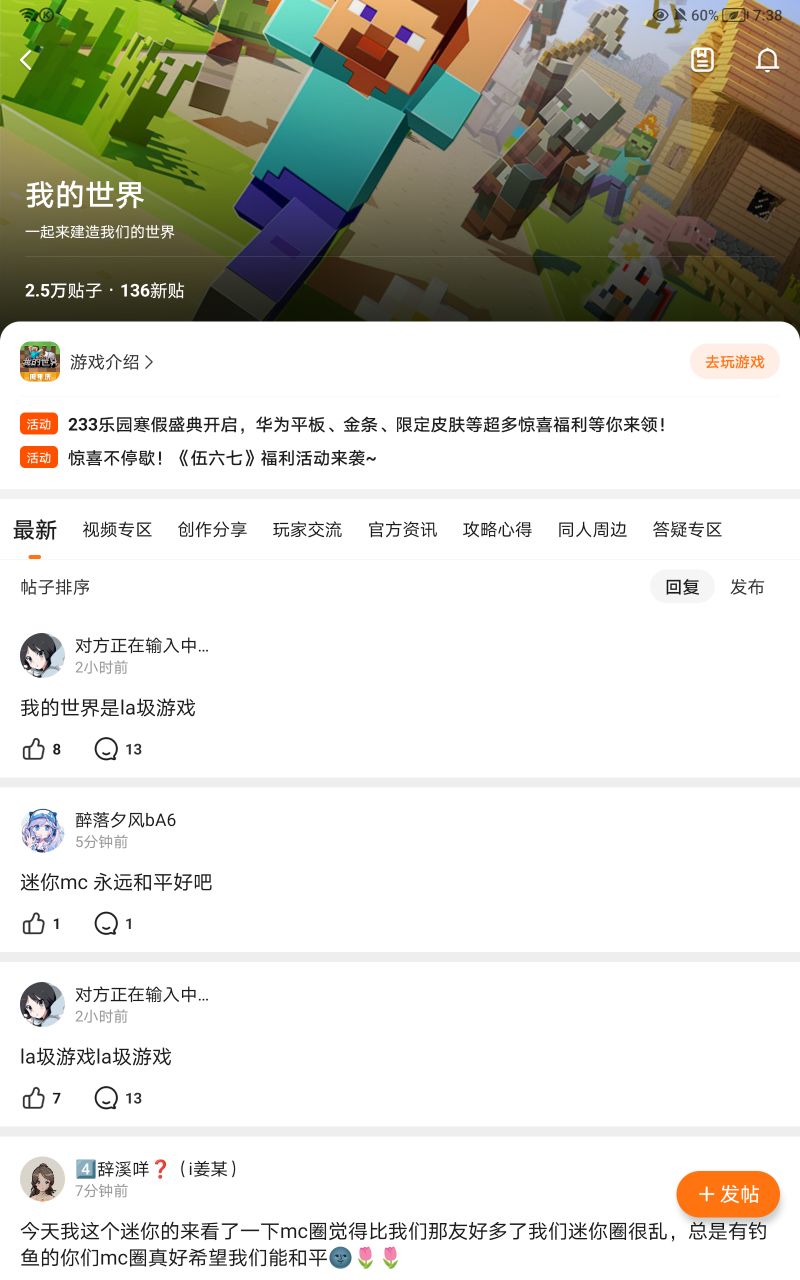Open 233乐园寒假盛典 activity link
The image size is (800, 1280).
[366, 424]
